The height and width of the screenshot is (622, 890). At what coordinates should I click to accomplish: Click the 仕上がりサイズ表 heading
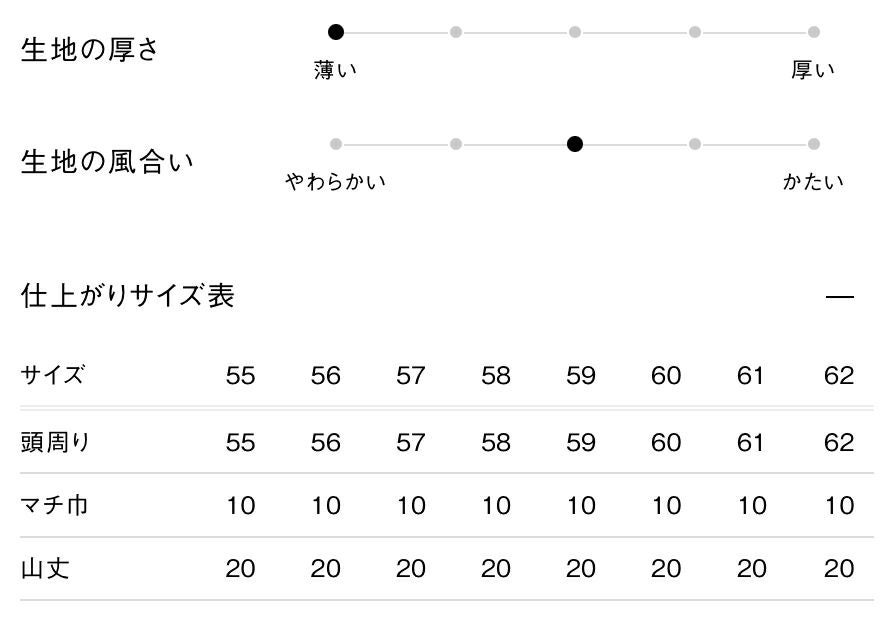pos(128,296)
